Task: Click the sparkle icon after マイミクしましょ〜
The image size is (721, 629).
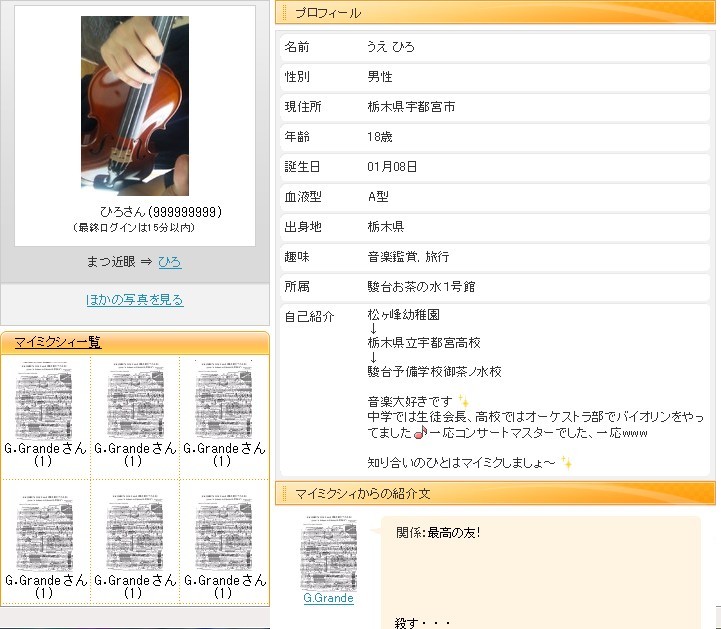Action: [566, 463]
